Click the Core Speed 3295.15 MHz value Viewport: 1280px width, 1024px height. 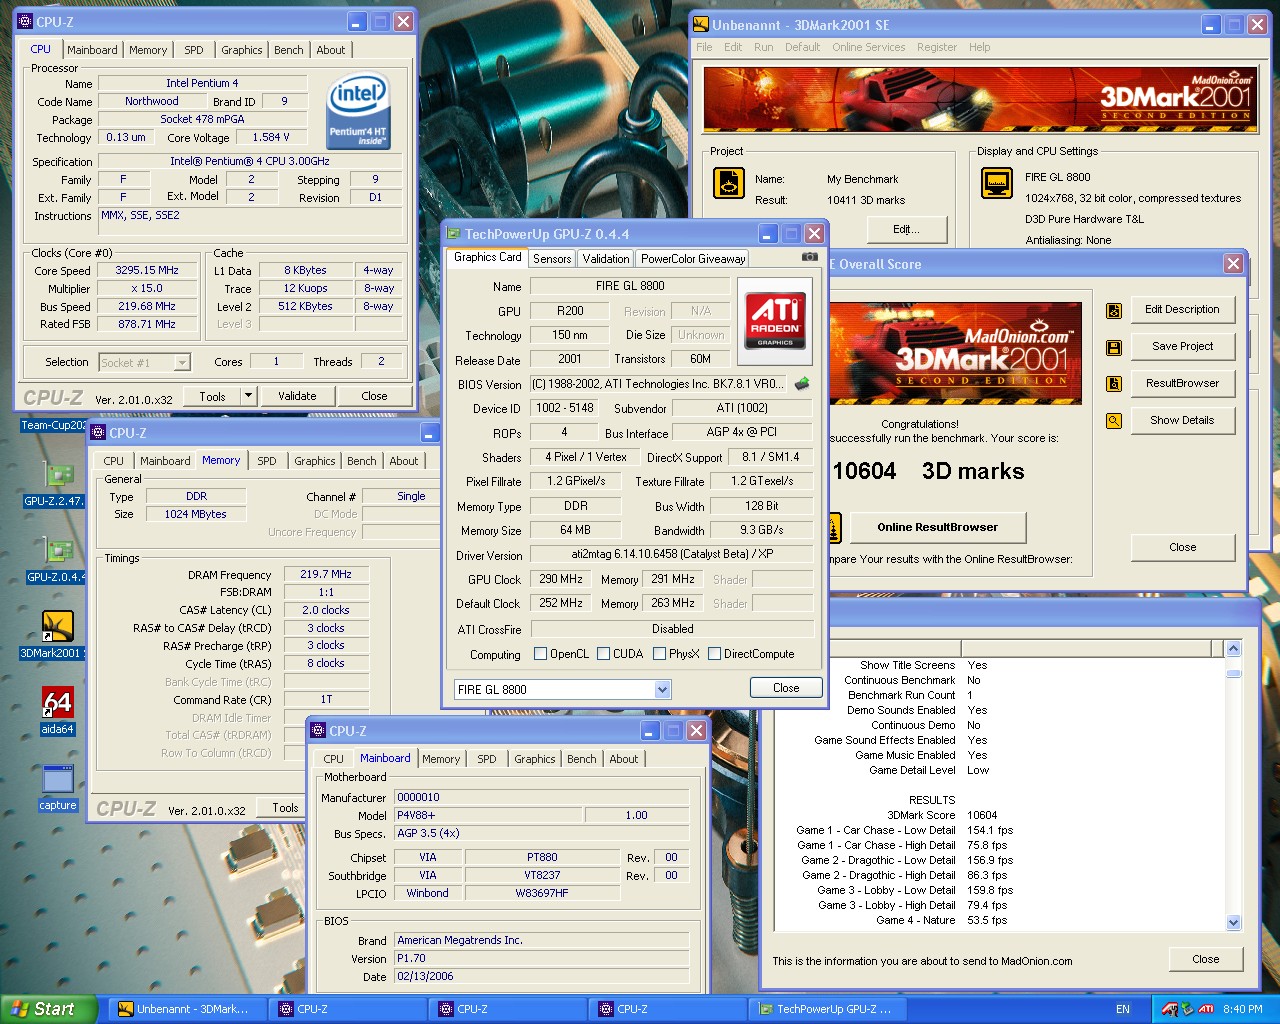[147, 270]
